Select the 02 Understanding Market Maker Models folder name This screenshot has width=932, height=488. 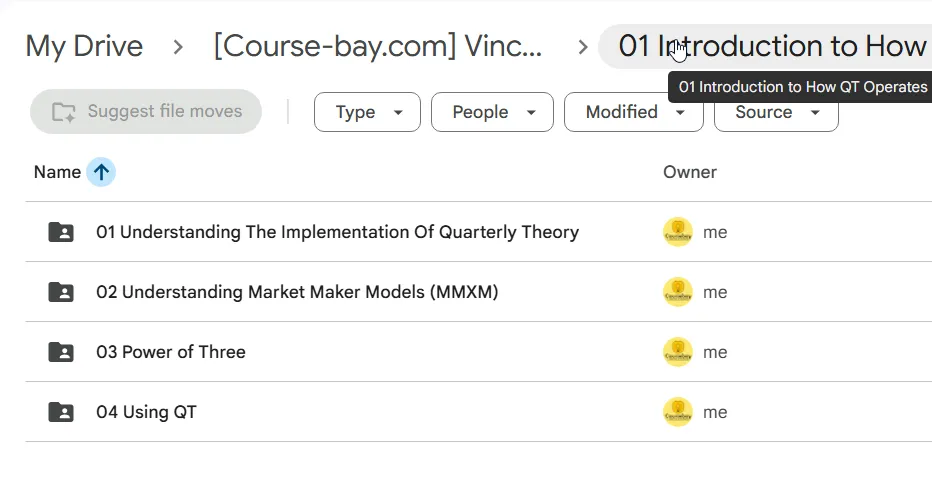point(297,292)
